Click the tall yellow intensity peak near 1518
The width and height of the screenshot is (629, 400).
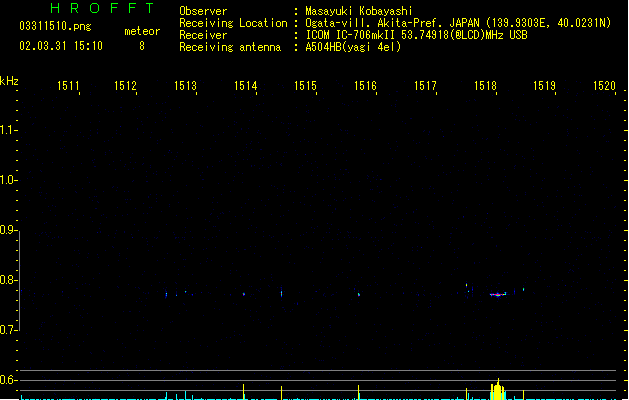click(x=498, y=390)
